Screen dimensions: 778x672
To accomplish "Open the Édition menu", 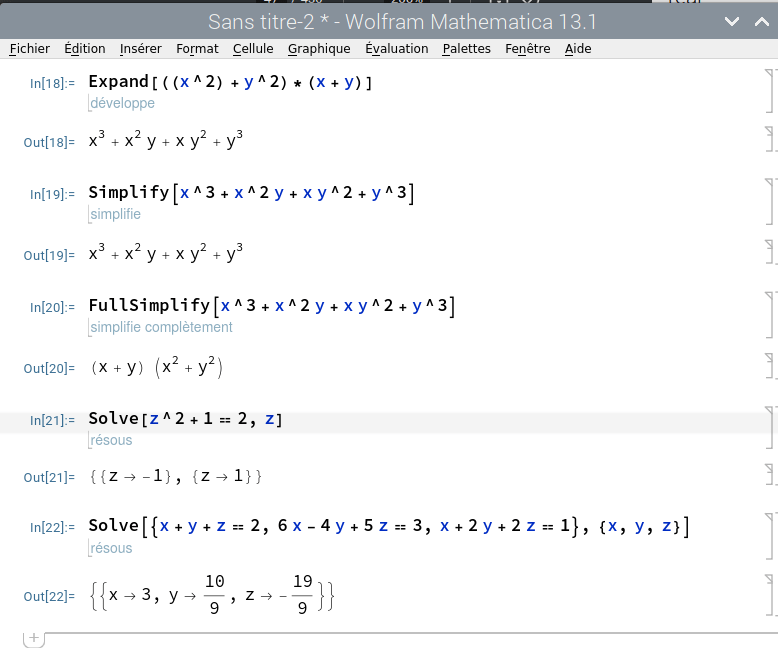I will pyautogui.click(x=84, y=48).
